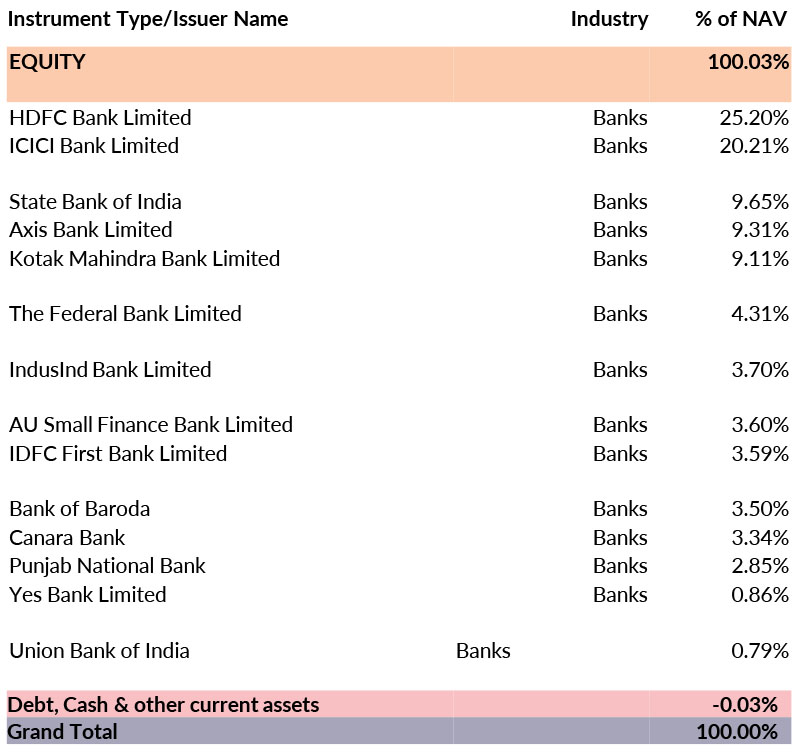
Task: Click the Industry column header
Action: tap(609, 19)
